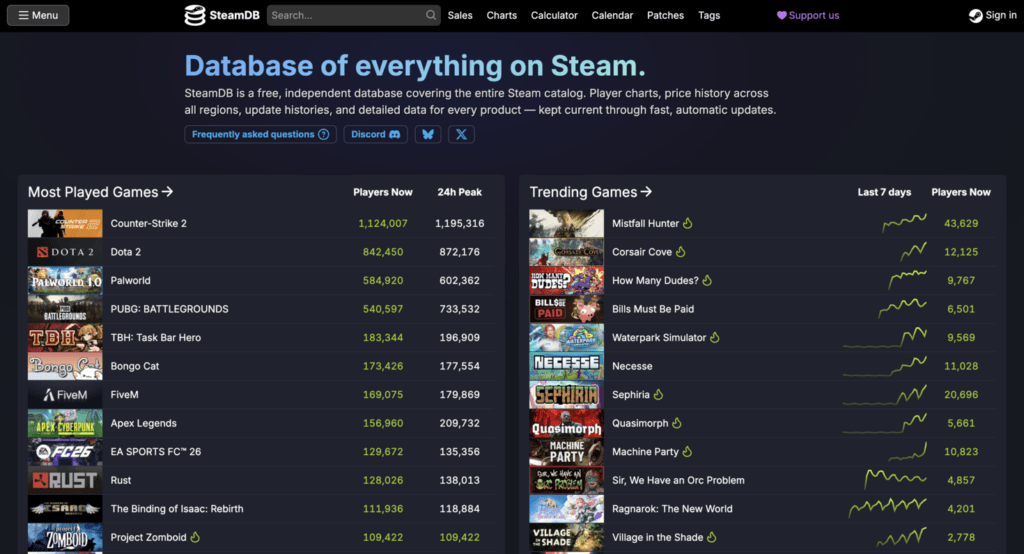The height and width of the screenshot is (554, 1024).
Task: Click the Machine Party thumbnail
Action: tap(566, 451)
